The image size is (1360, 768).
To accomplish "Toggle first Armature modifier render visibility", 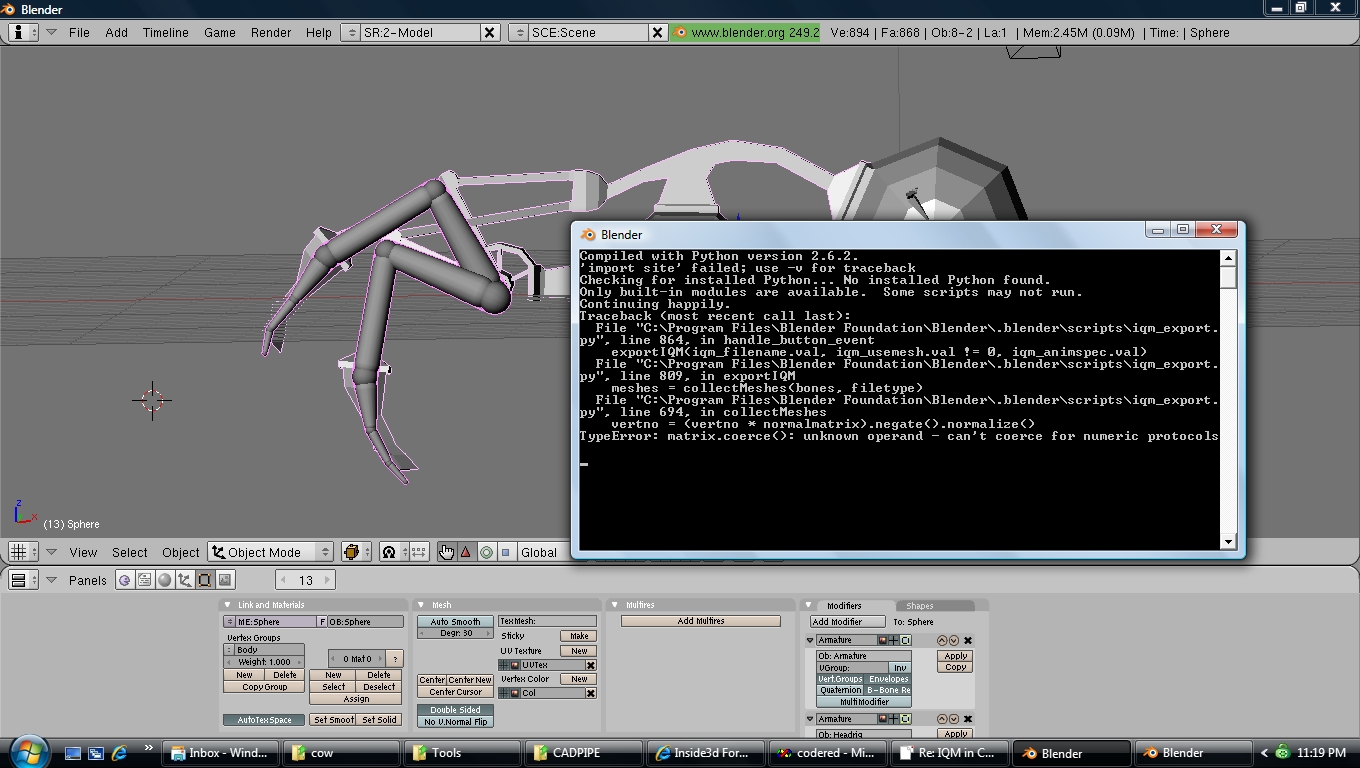I will (x=882, y=640).
